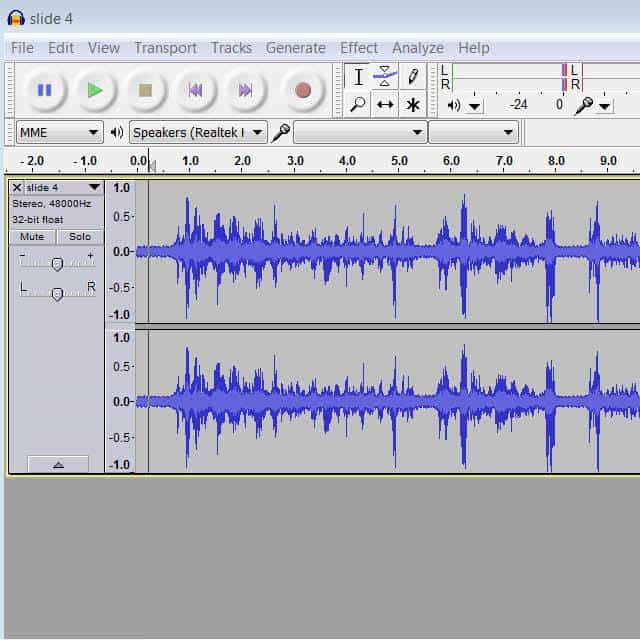Click the 5.0 mark on the timeline ruler

pyautogui.click(x=399, y=161)
